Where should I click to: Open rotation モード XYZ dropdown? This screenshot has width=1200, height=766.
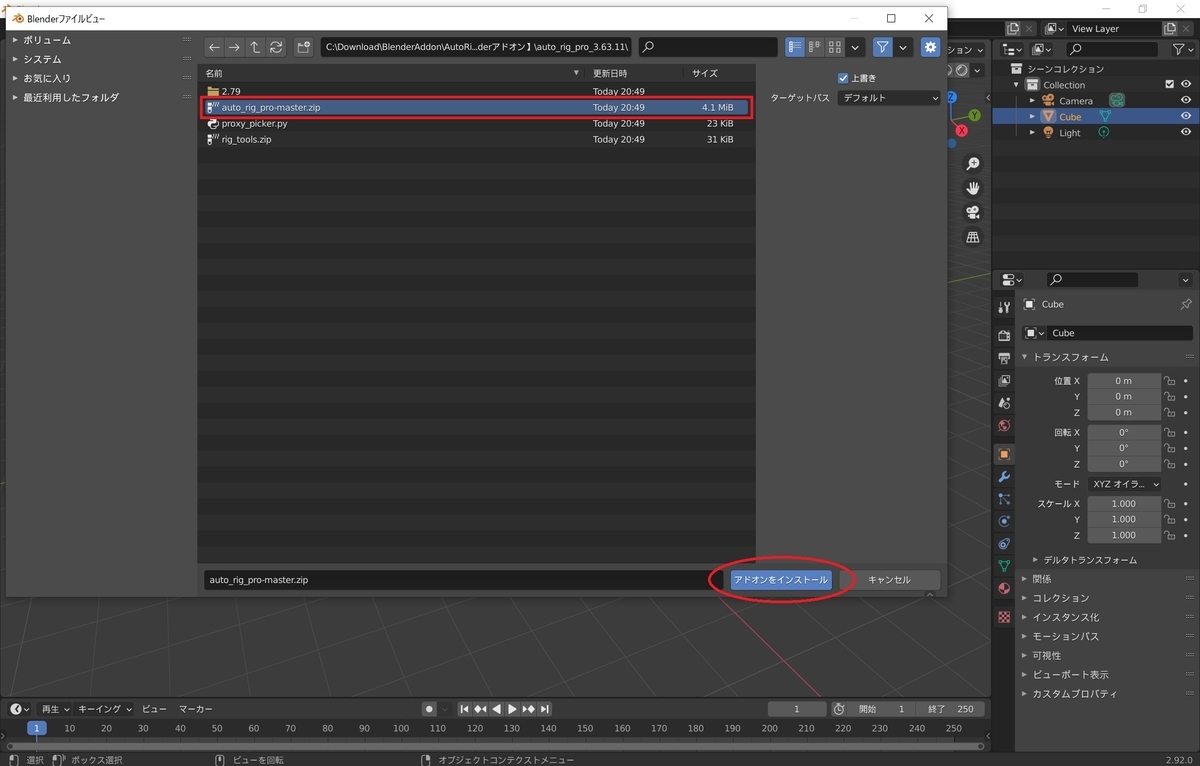[1124, 484]
